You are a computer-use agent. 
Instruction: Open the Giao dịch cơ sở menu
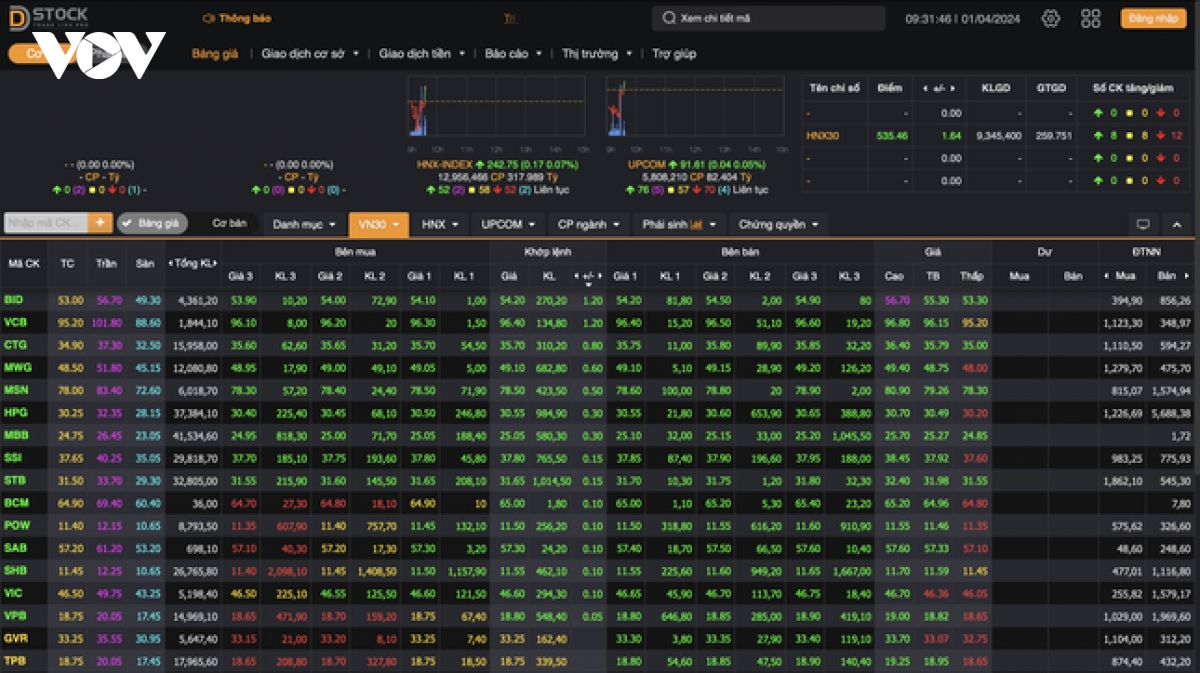[310, 53]
